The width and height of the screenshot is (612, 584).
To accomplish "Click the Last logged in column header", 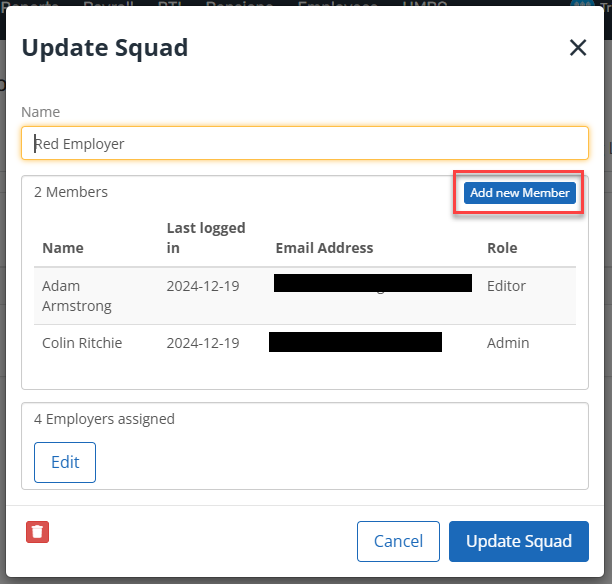I will coord(206,238).
